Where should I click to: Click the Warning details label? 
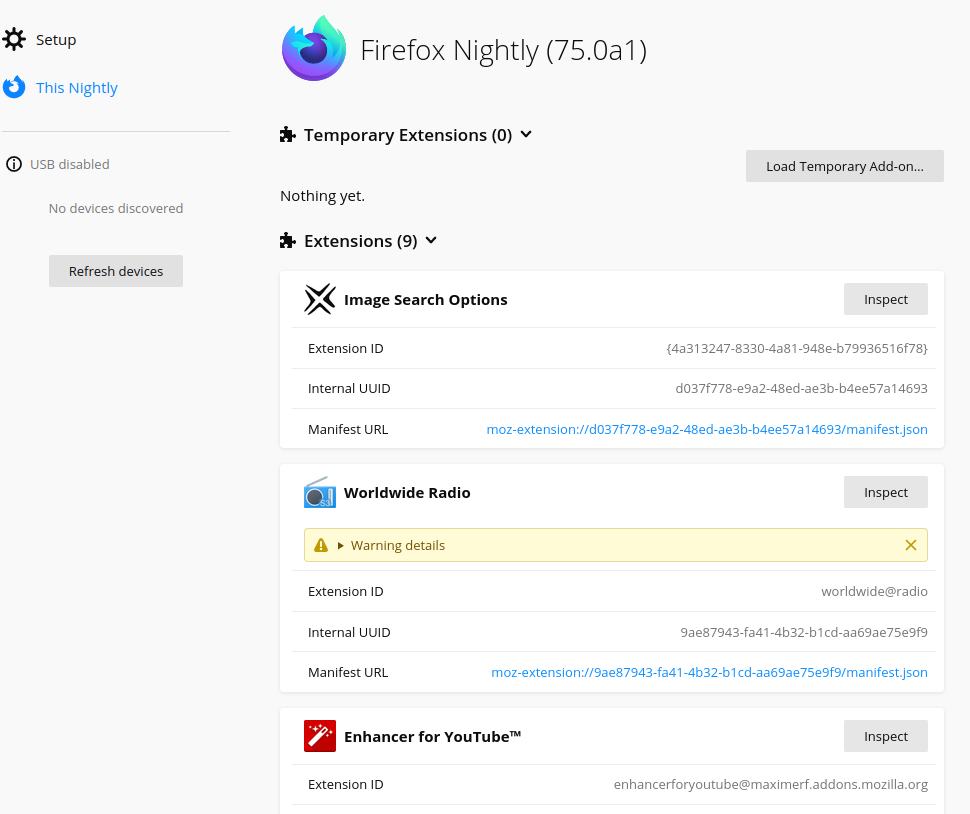click(x=398, y=546)
